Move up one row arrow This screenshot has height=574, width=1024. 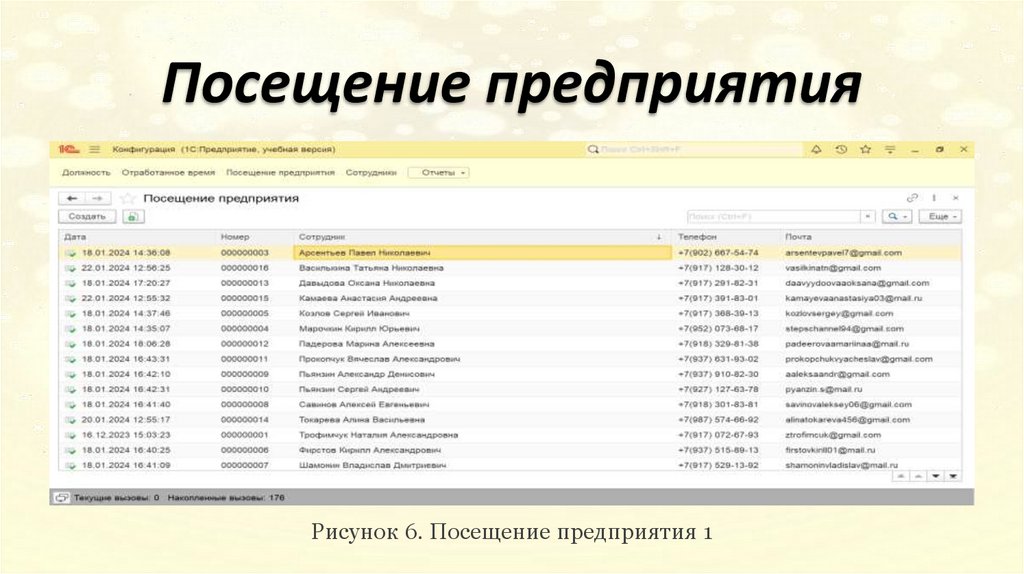coord(918,476)
